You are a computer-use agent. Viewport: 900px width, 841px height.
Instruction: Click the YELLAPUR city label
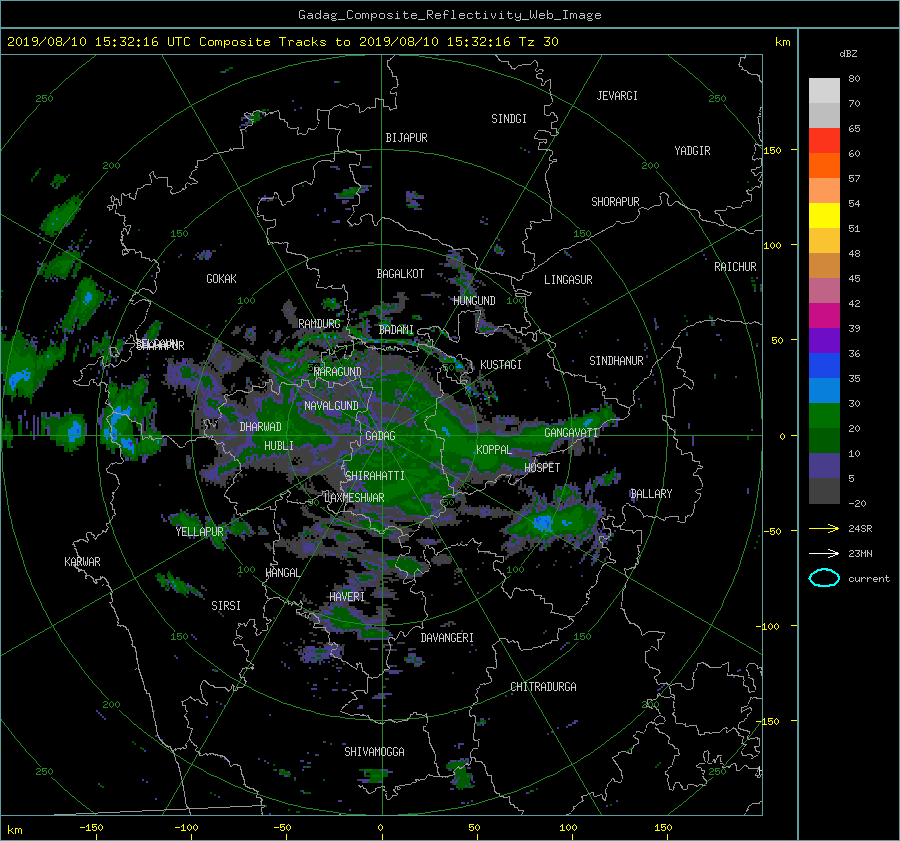[199, 532]
